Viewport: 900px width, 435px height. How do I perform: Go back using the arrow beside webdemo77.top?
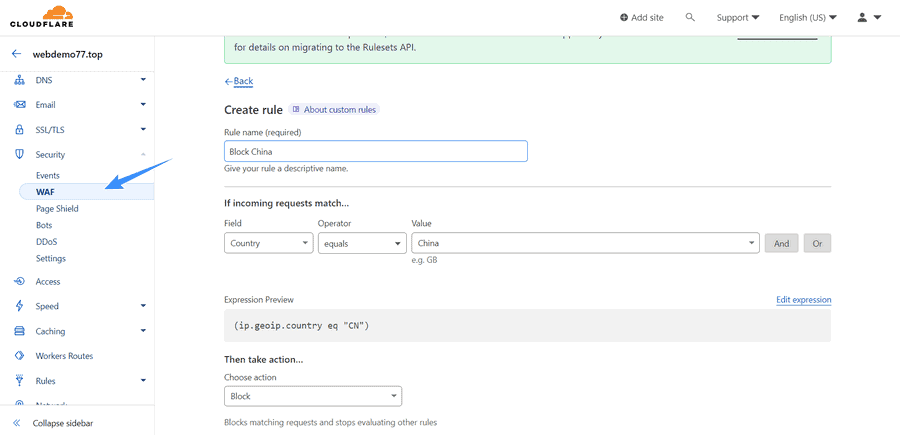click(16, 55)
